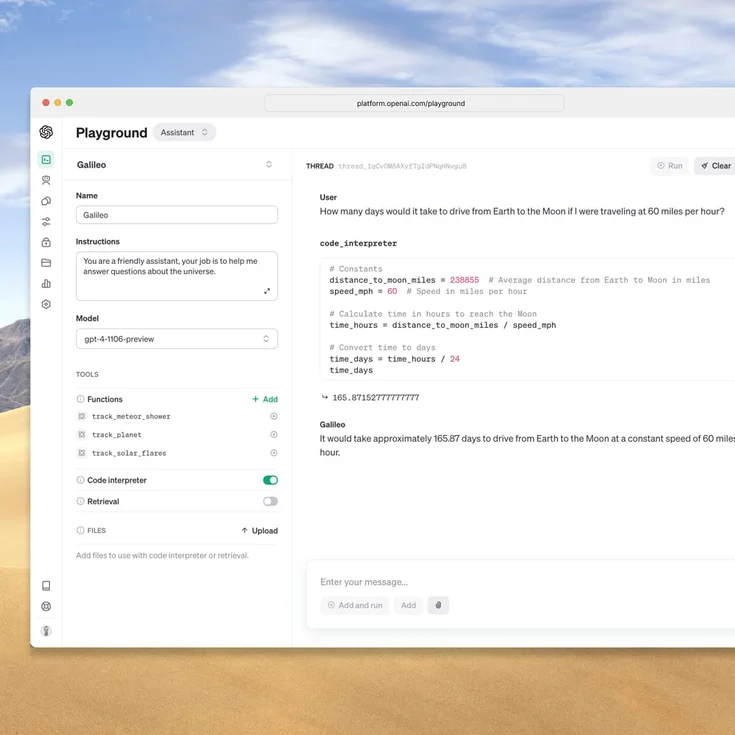Open Files folder icon in sidebar
This screenshot has width=735, height=735.
[x=46, y=263]
